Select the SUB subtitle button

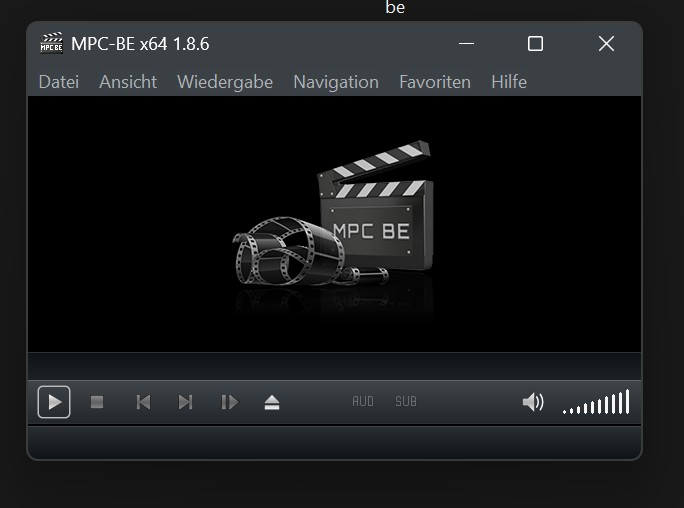coord(406,401)
